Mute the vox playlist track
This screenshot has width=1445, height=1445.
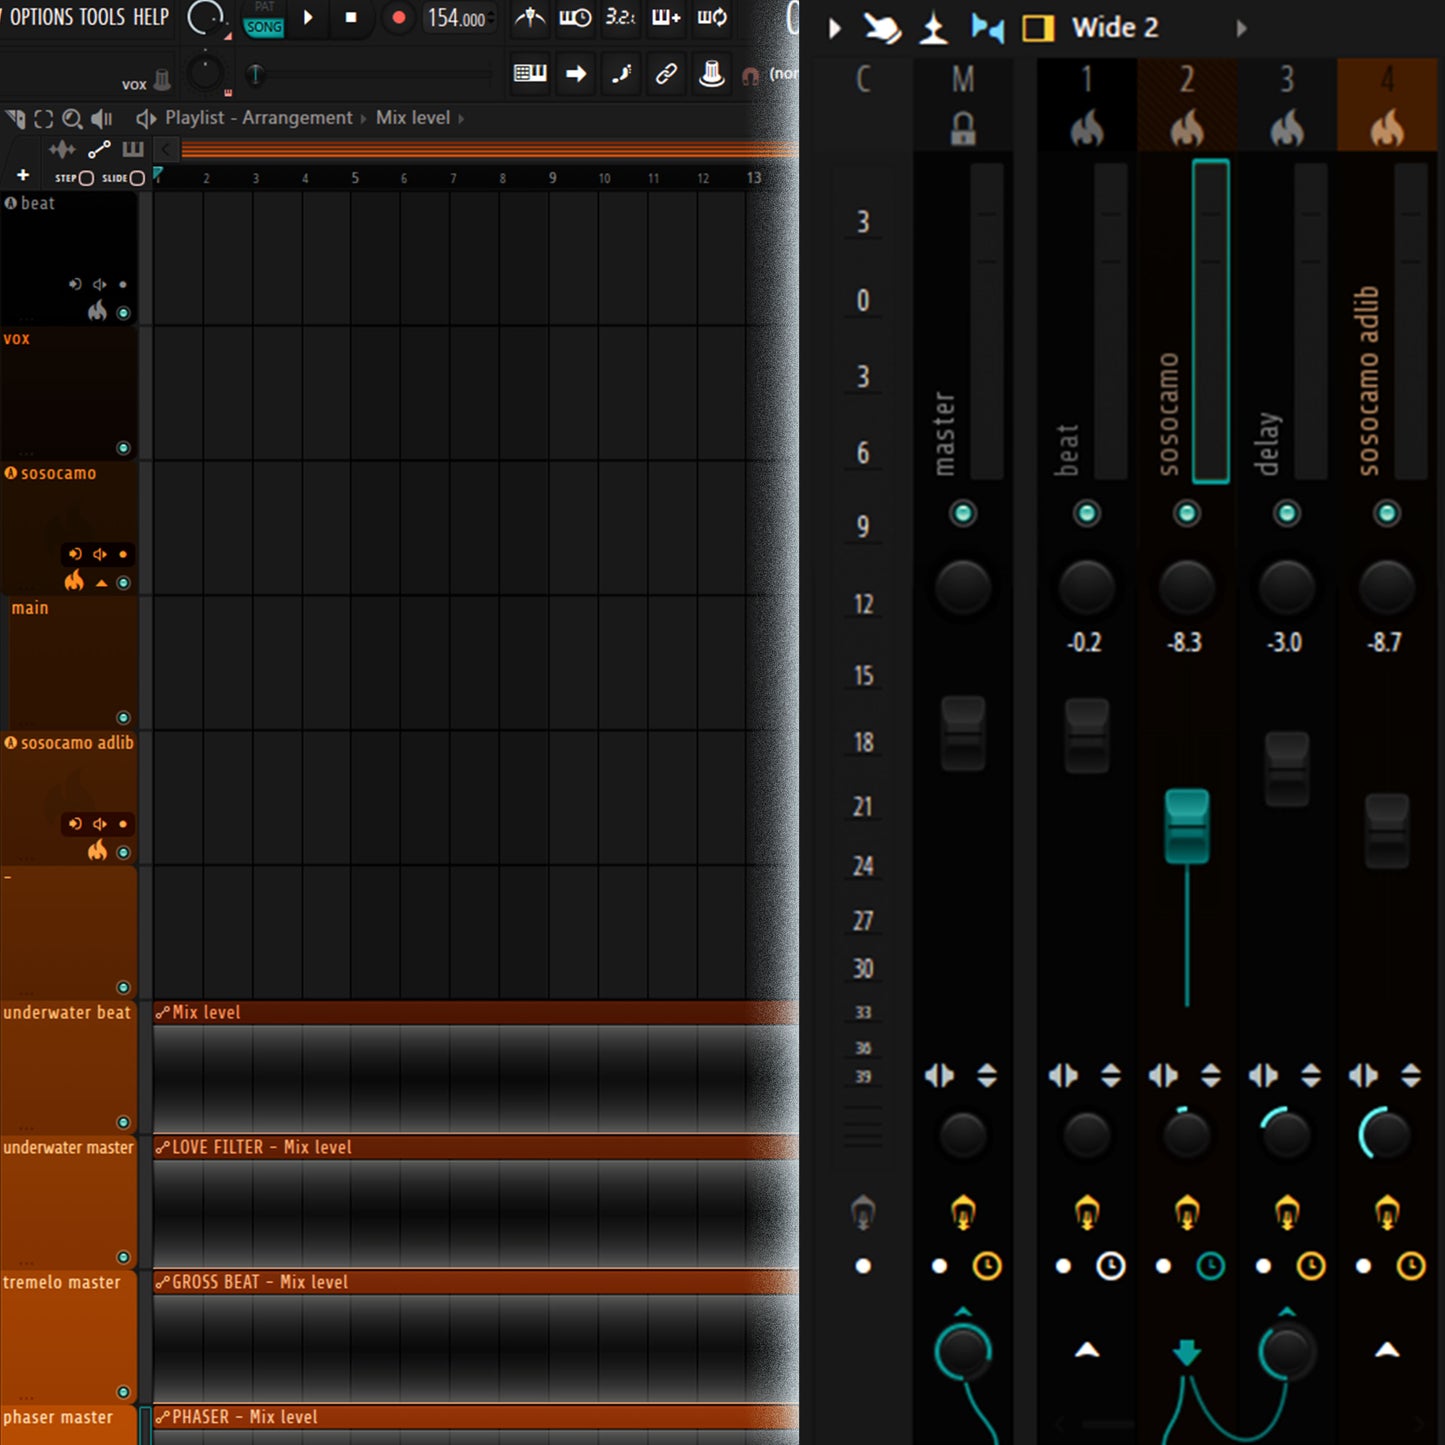tap(123, 448)
